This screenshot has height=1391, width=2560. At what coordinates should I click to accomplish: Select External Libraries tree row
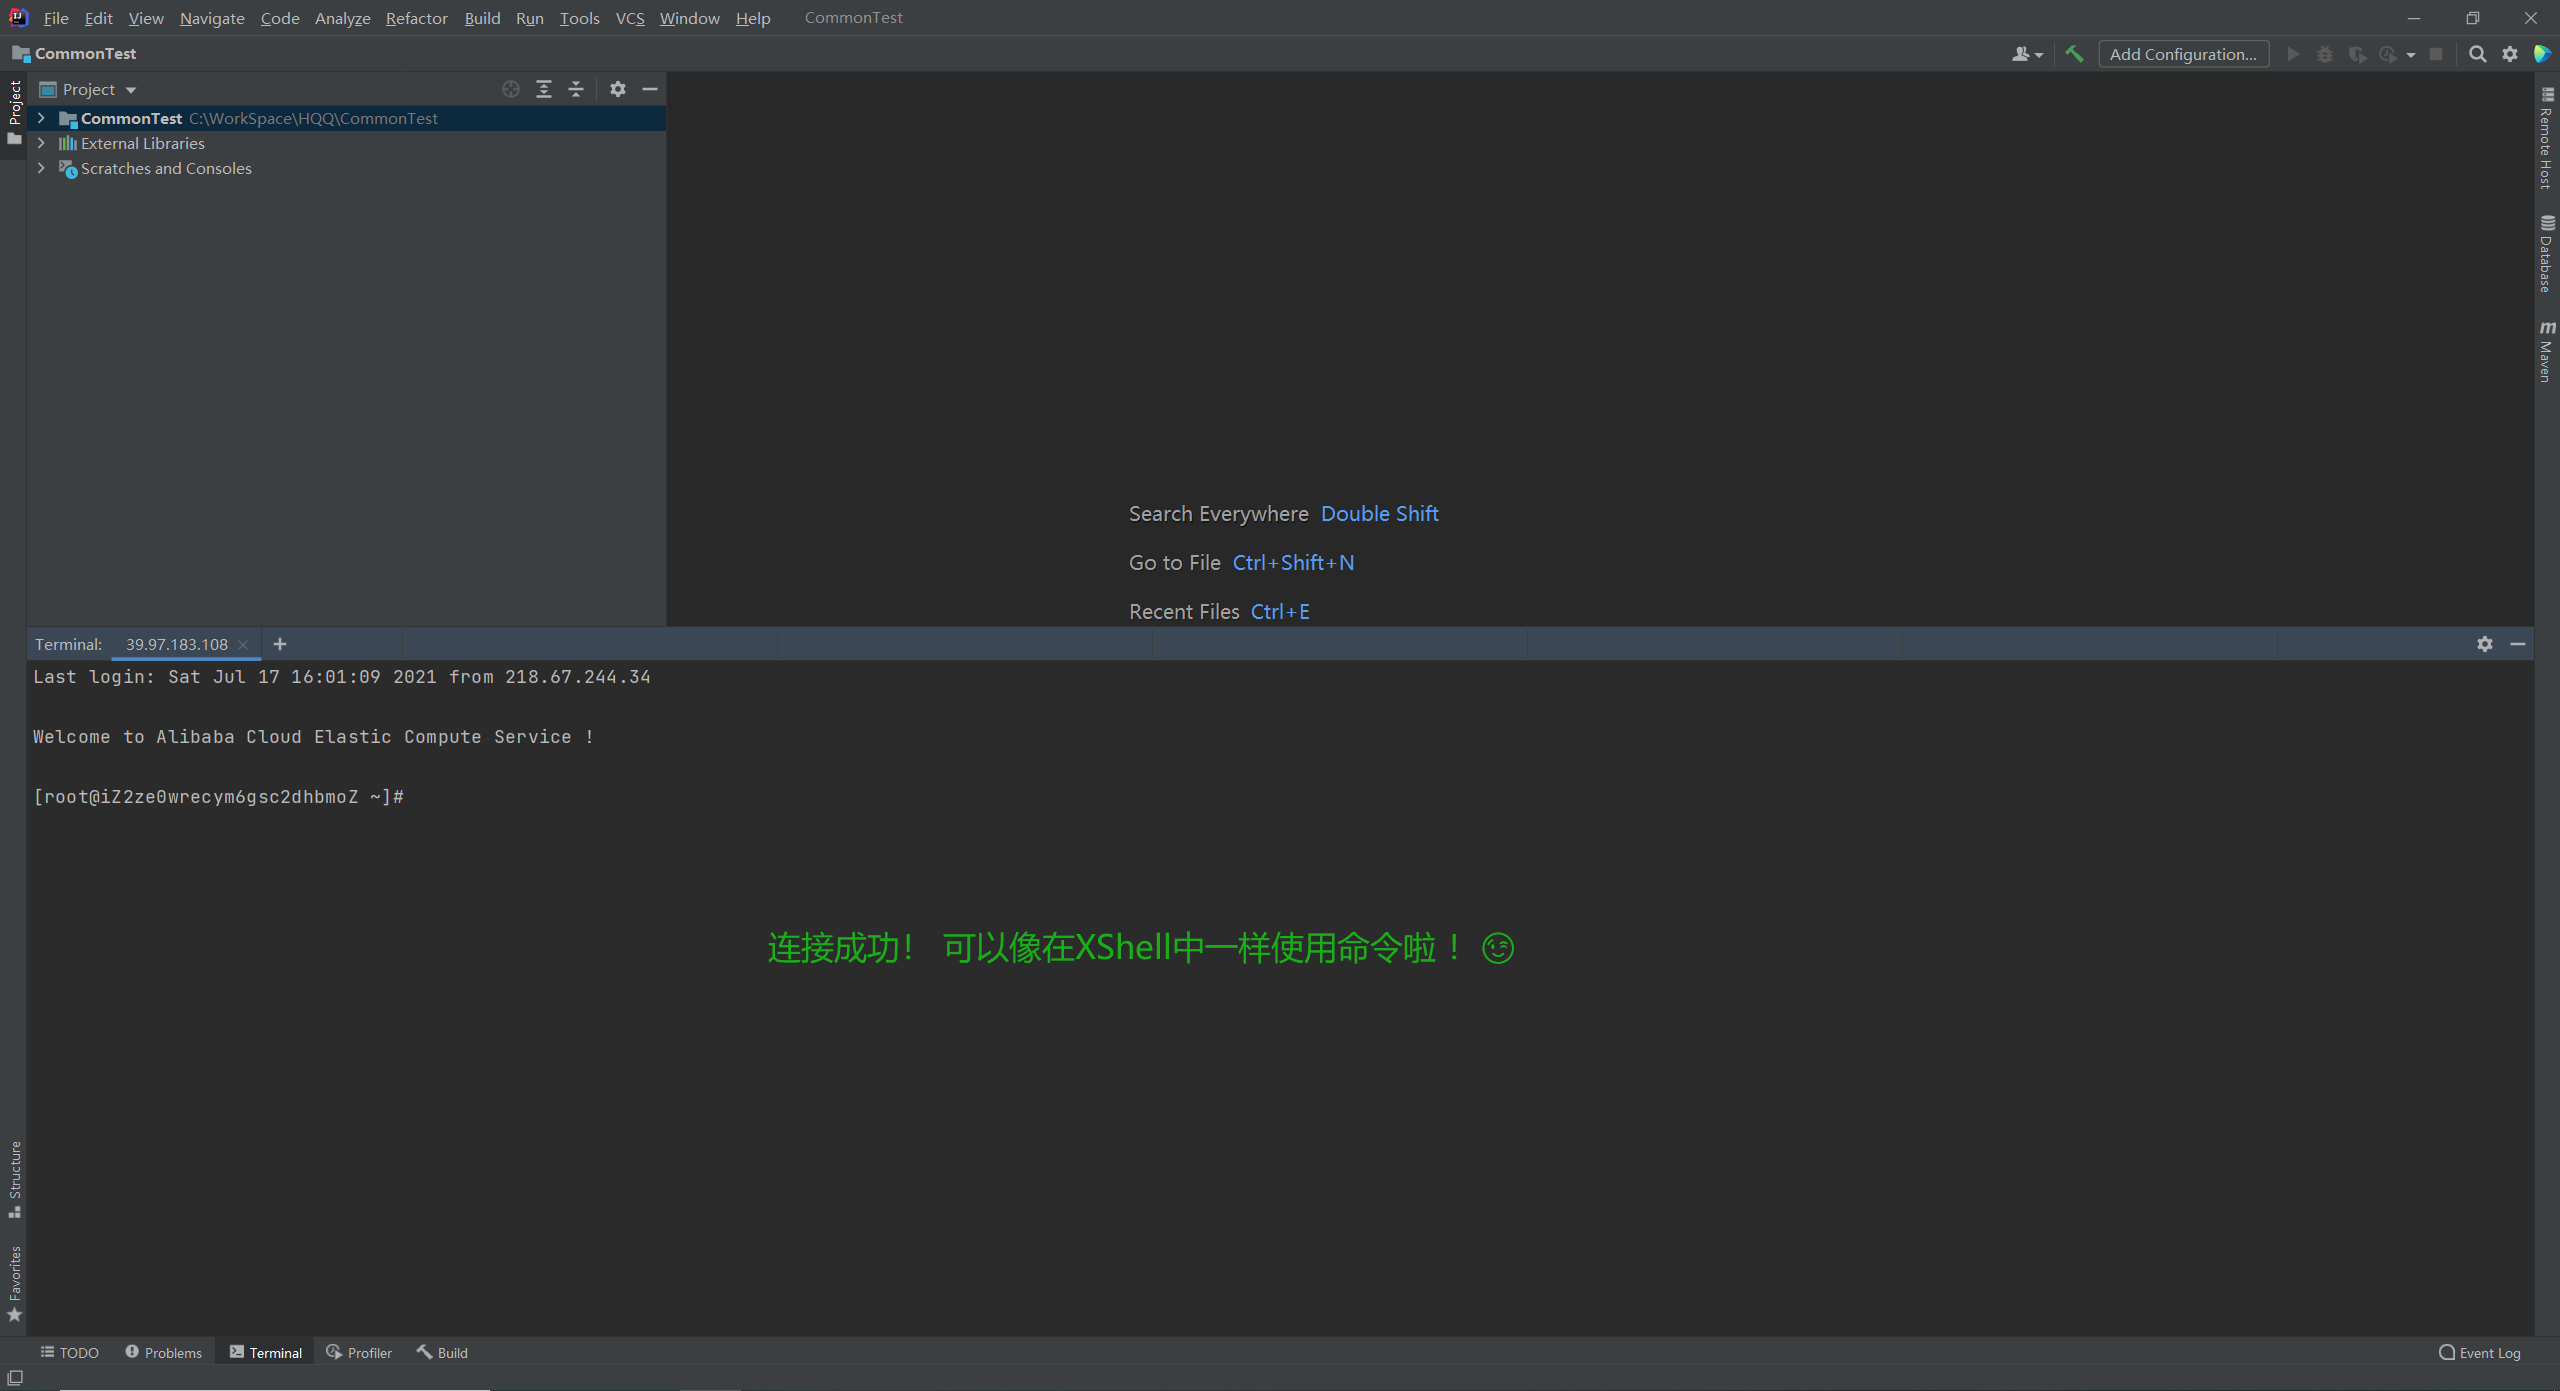[x=347, y=143]
